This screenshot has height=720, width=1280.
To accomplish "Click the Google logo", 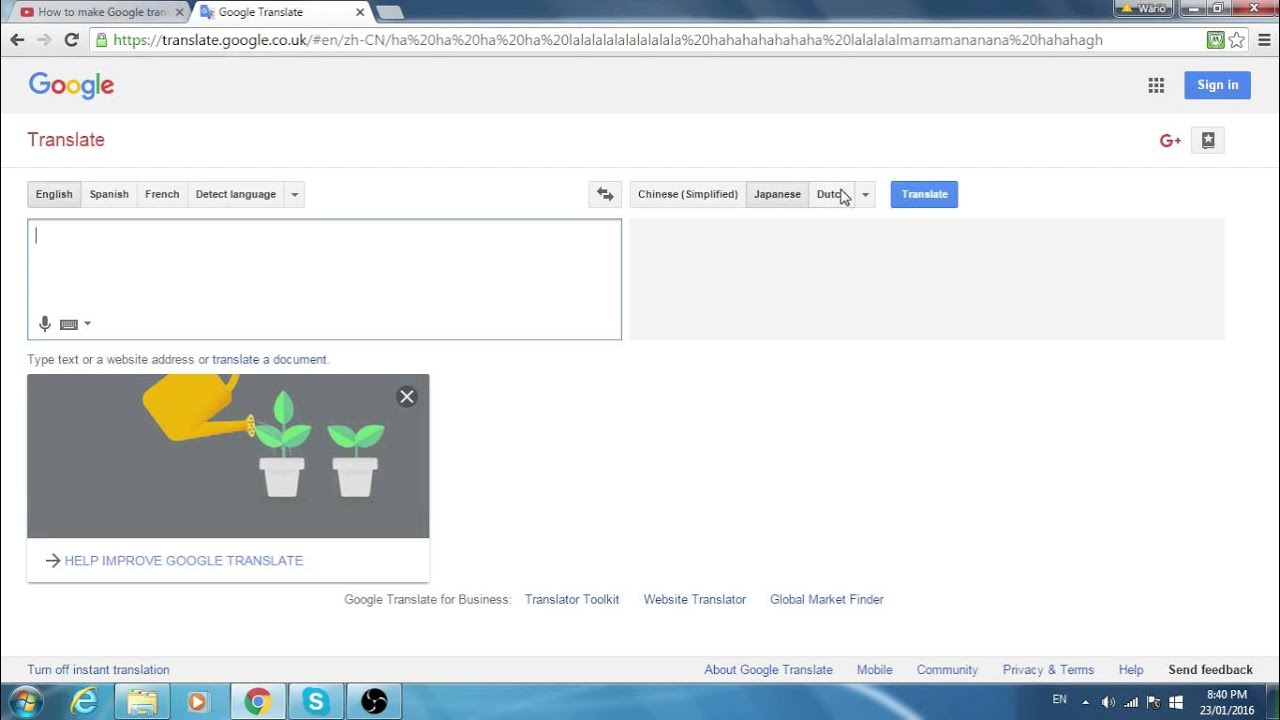I will tap(71, 85).
